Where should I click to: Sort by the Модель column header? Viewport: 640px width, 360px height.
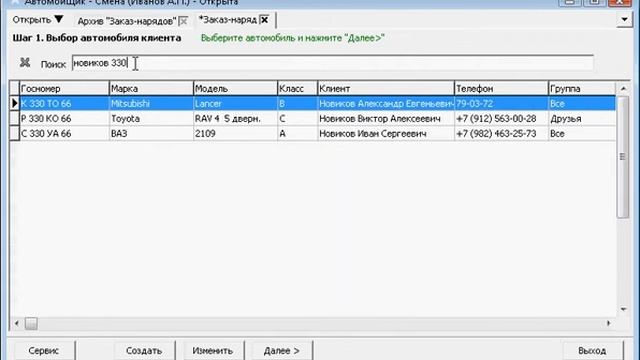pos(235,89)
